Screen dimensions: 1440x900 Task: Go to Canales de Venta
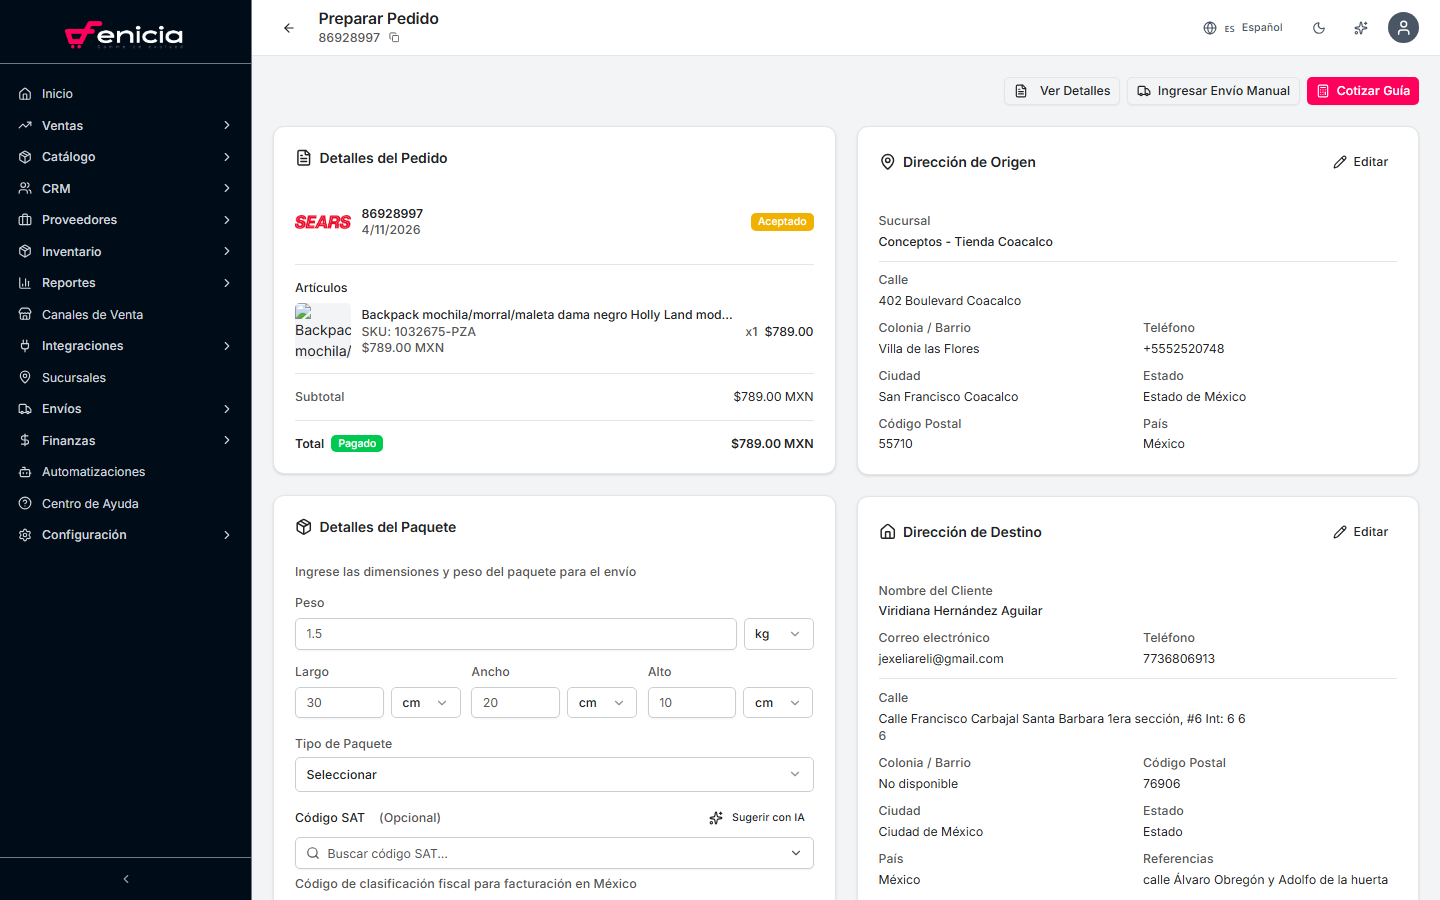pos(92,315)
